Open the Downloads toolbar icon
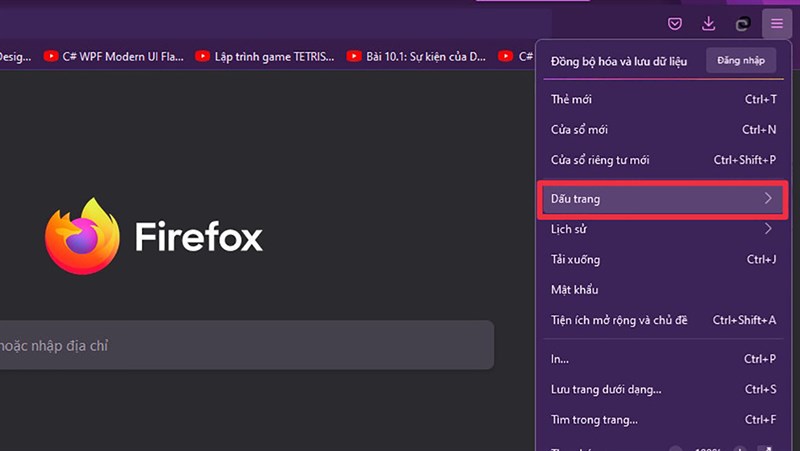The width and height of the screenshot is (800, 451). coord(708,23)
